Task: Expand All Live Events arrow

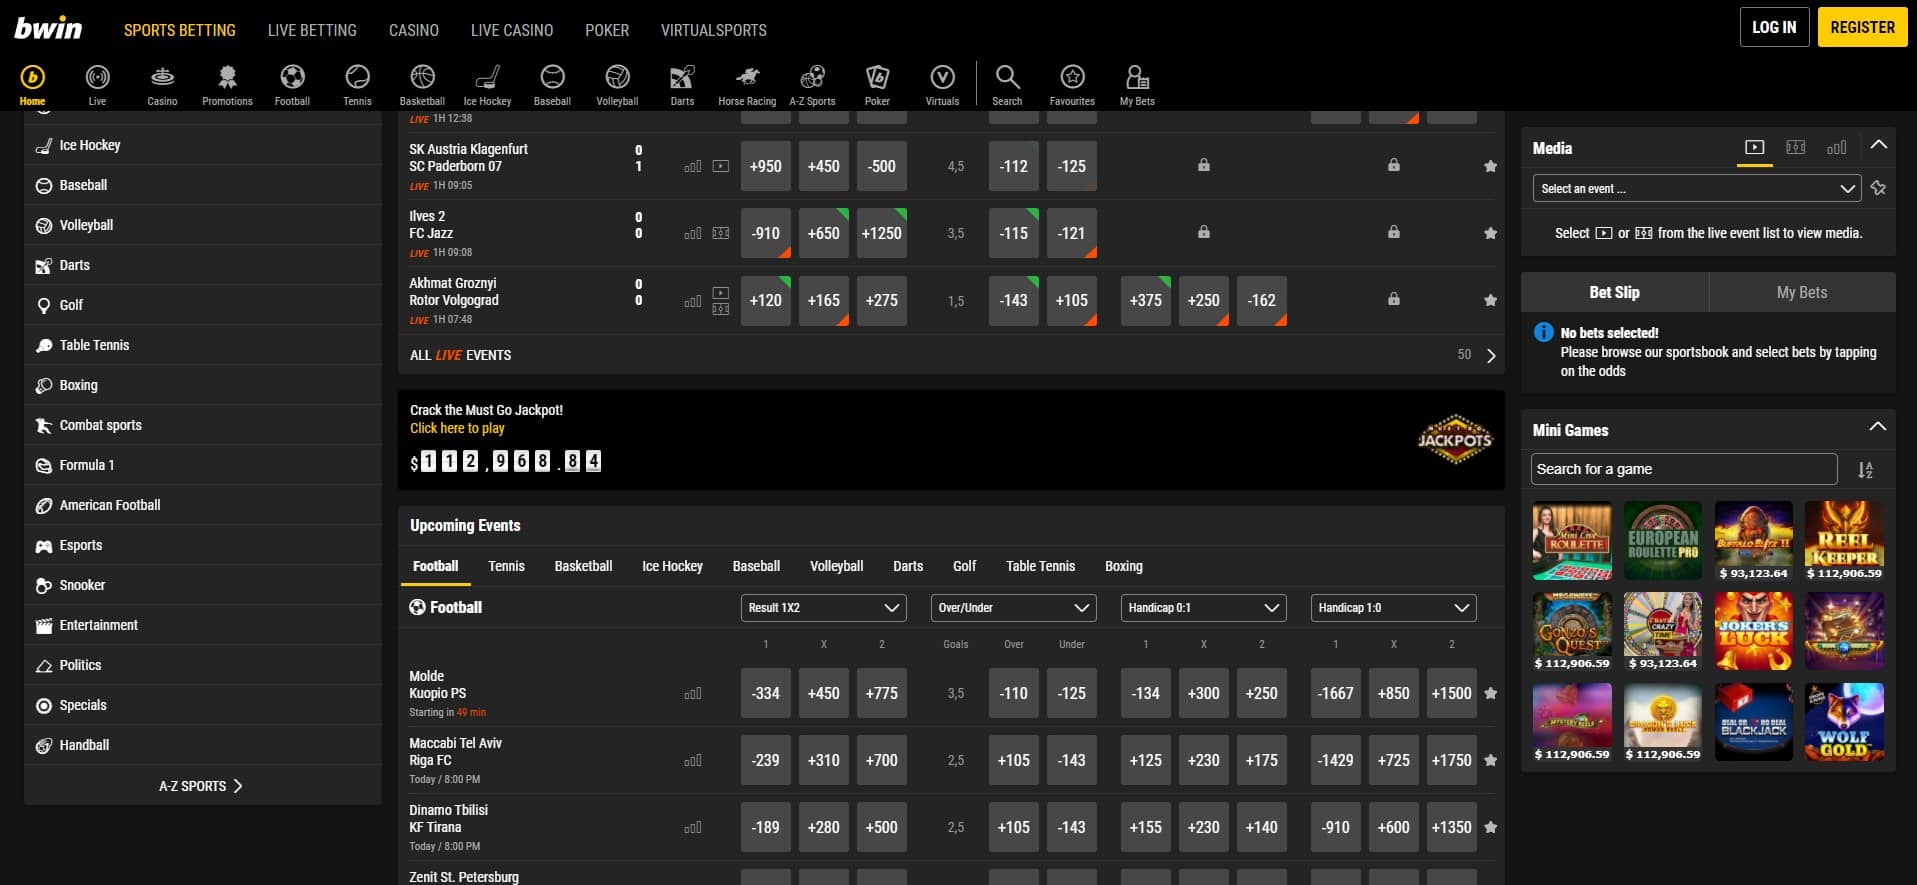Action: pos(1491,355)
